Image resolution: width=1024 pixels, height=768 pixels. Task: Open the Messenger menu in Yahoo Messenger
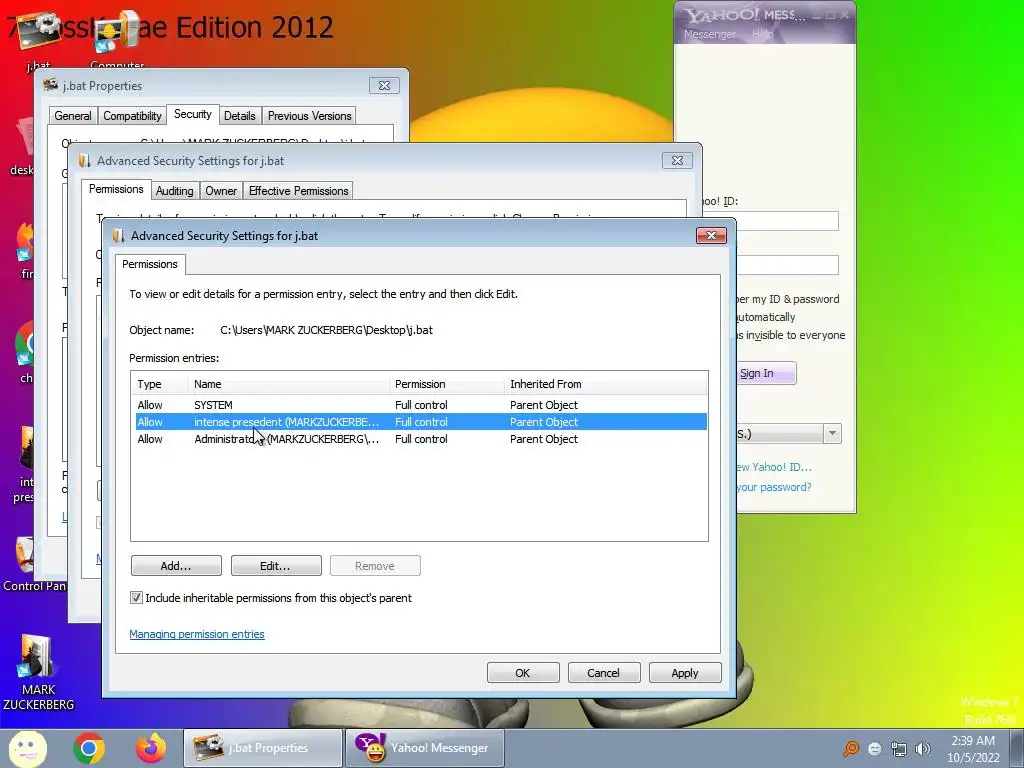pos(709,34)
